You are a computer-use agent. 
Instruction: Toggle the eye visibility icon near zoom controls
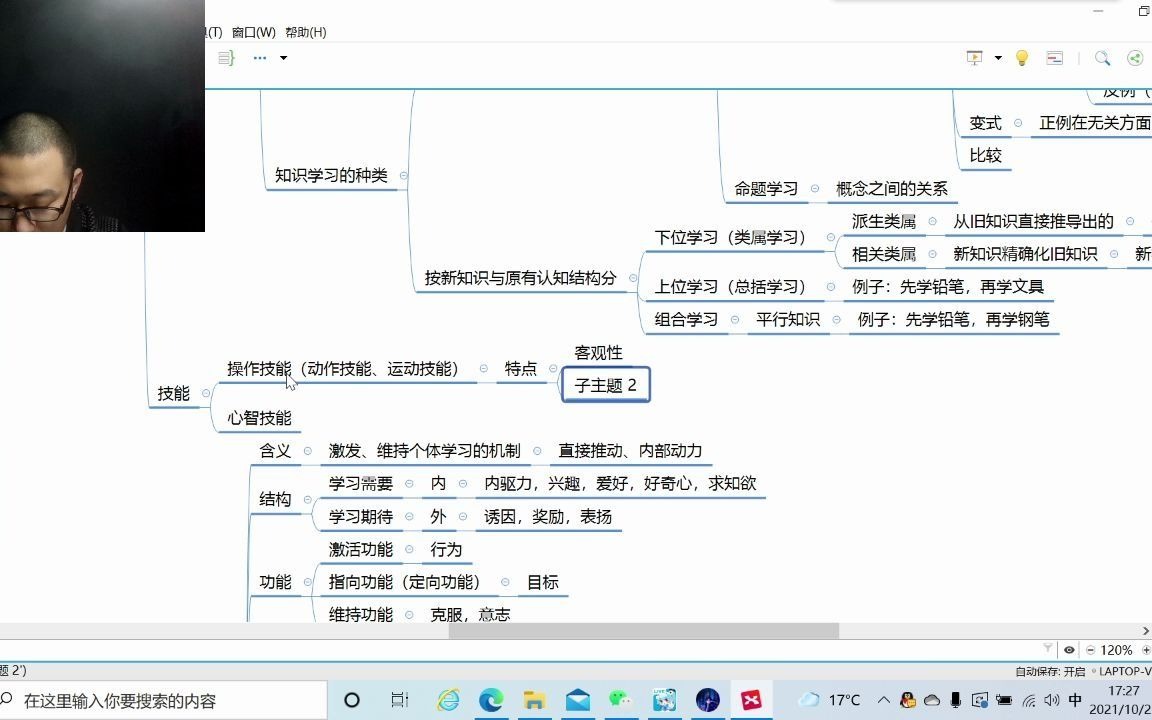pos(1069,650)
